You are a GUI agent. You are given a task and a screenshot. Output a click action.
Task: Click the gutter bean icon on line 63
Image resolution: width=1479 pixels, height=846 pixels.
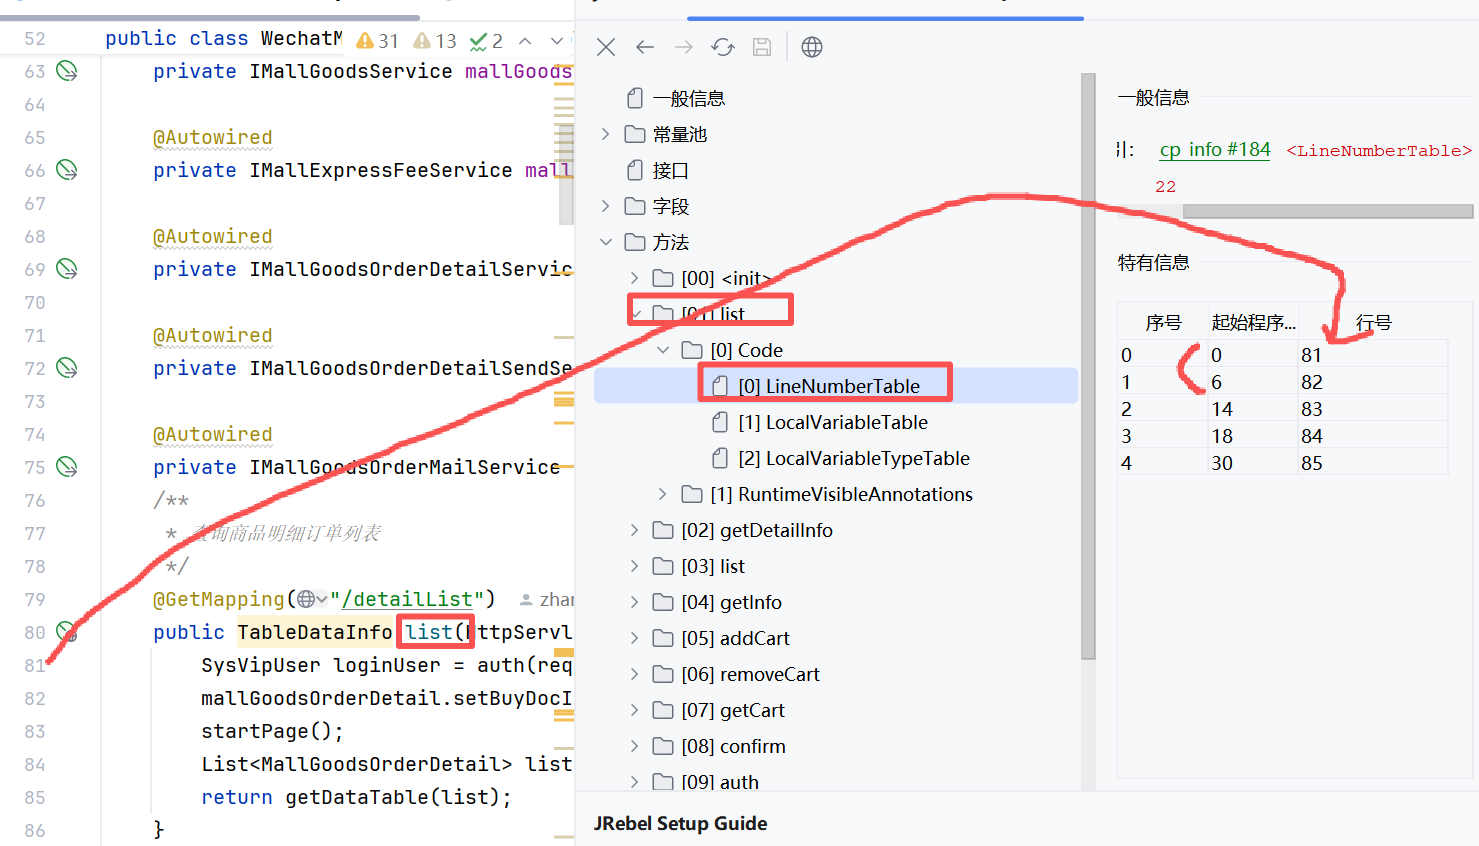tap(67, 71)
